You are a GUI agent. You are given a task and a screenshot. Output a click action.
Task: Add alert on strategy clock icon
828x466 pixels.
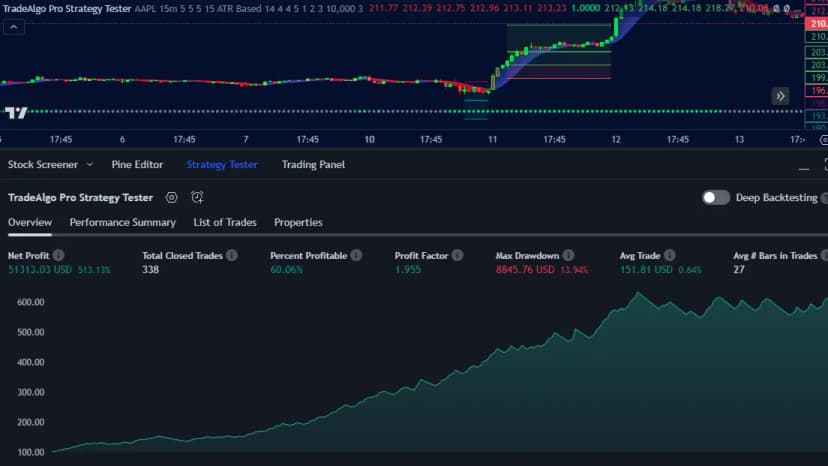tap(197, 197)
